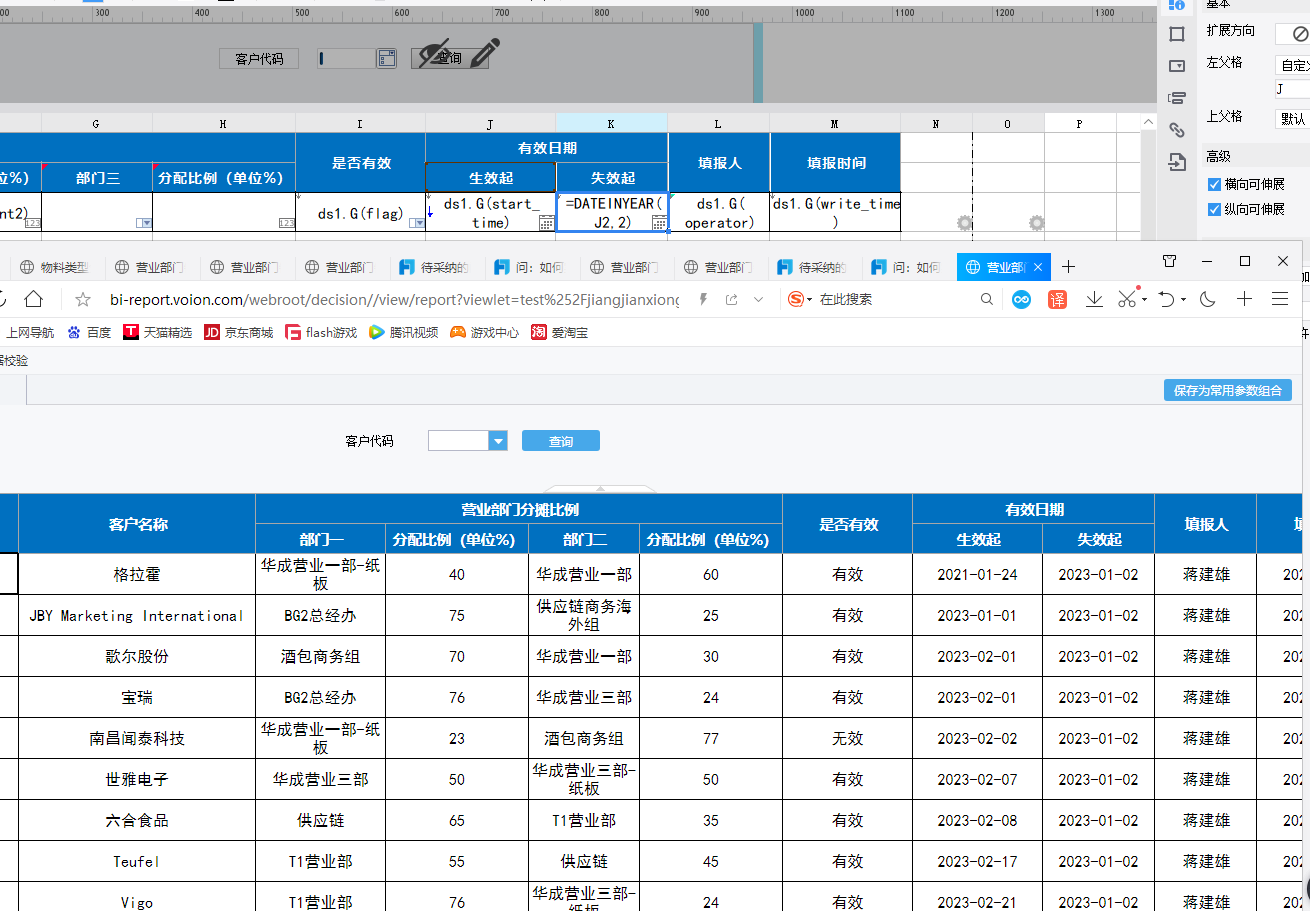Click the share icon in address bar
1310x911 pixels.
[732, 299]
